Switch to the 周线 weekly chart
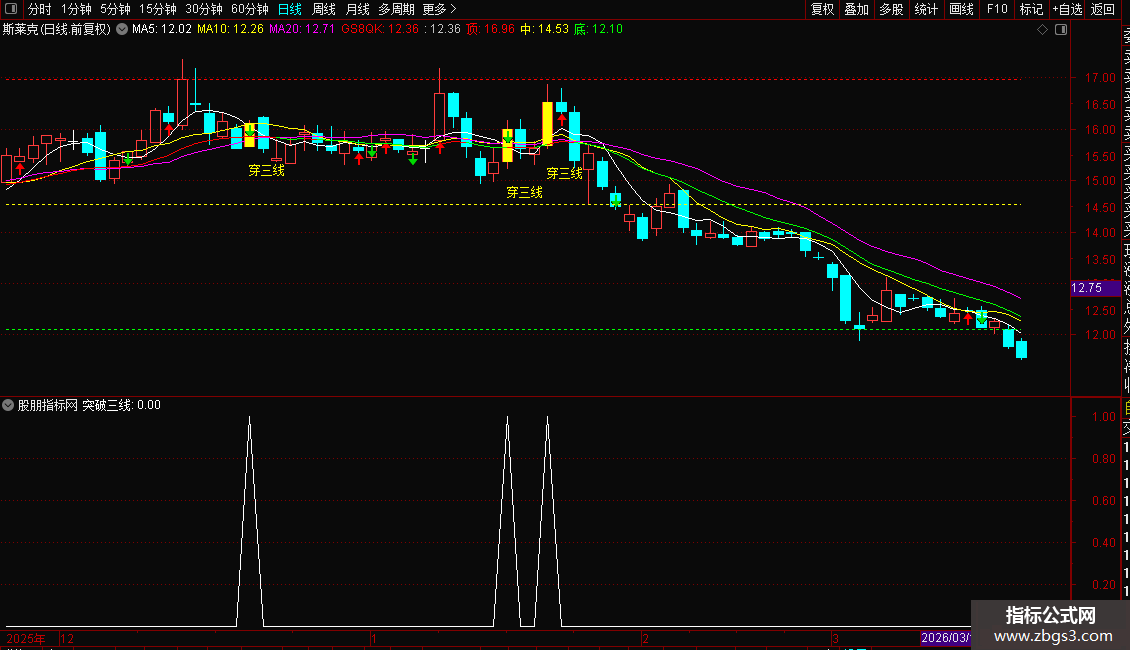 (x=324, y=9)
